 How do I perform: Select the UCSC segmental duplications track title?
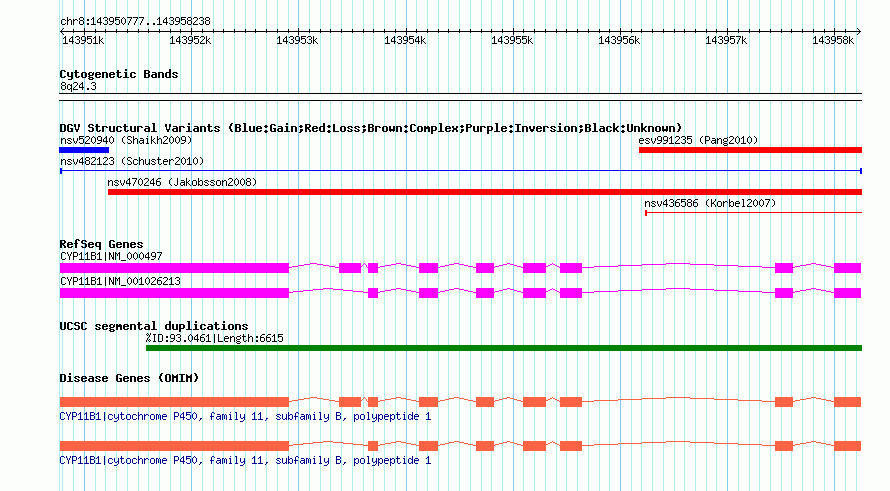pos(154,326)
